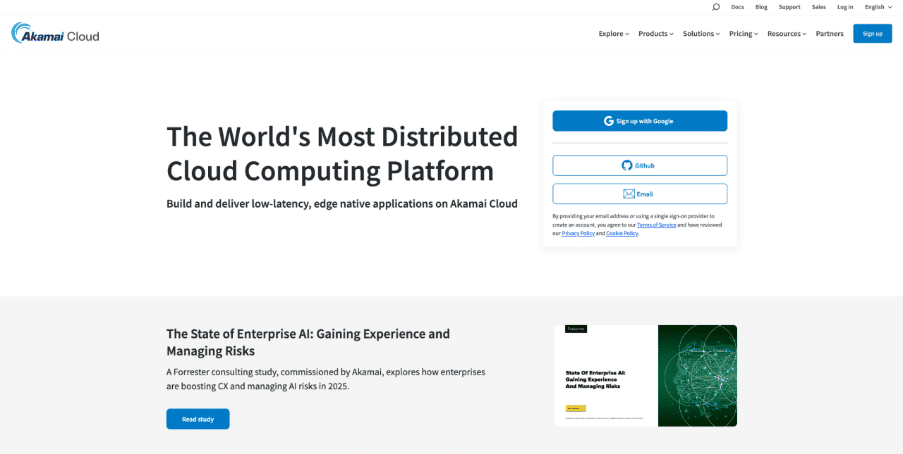Click the Read study button
The width and height of the screenshot is (903, 454).
[198, 419]
